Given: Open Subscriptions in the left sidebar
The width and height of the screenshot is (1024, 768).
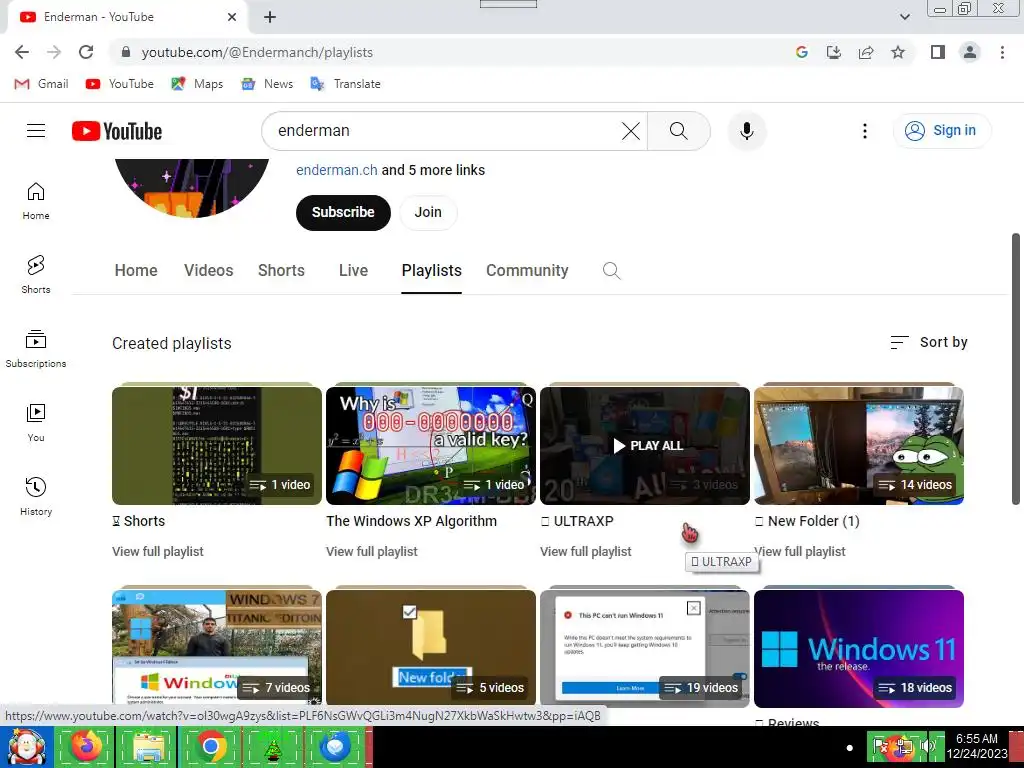Looking at the screenshot, I should pos(36,349).
